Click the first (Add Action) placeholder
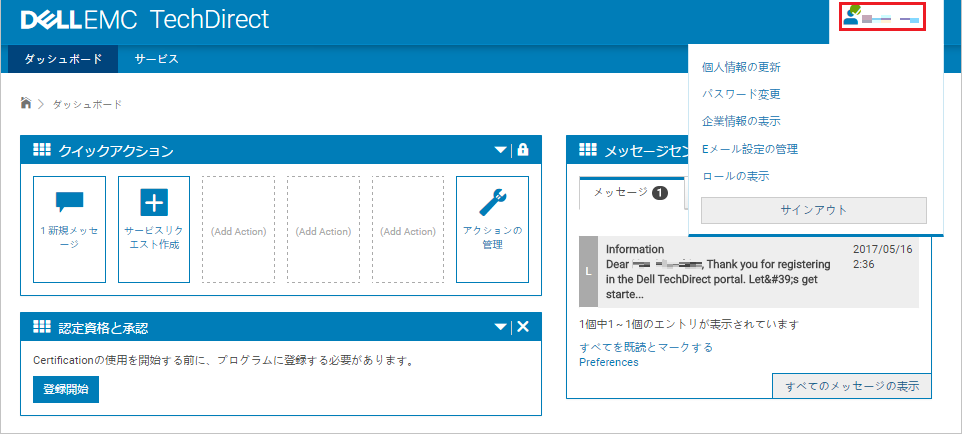Image resolution: width=962 pixels, height=434 pixels. [x=238, y=230]
